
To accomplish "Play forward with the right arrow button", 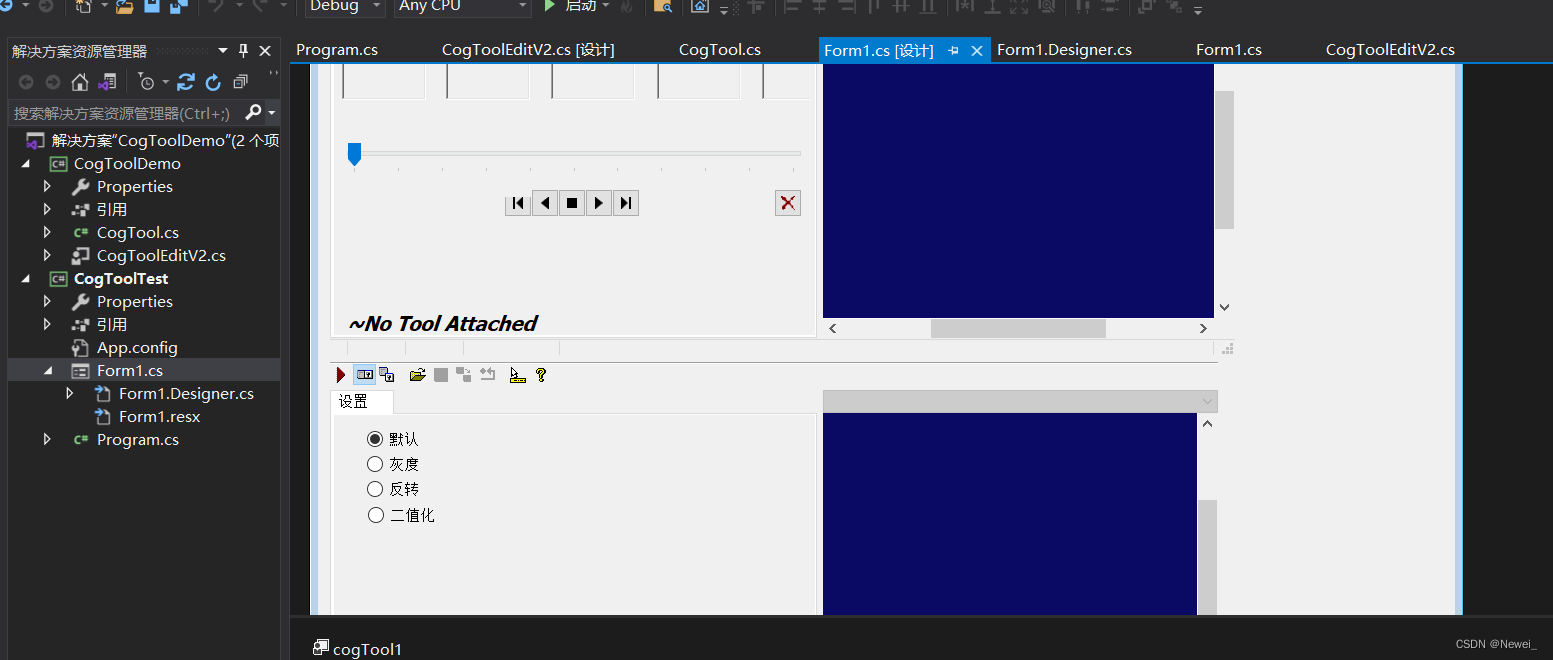I will point(598,203).
